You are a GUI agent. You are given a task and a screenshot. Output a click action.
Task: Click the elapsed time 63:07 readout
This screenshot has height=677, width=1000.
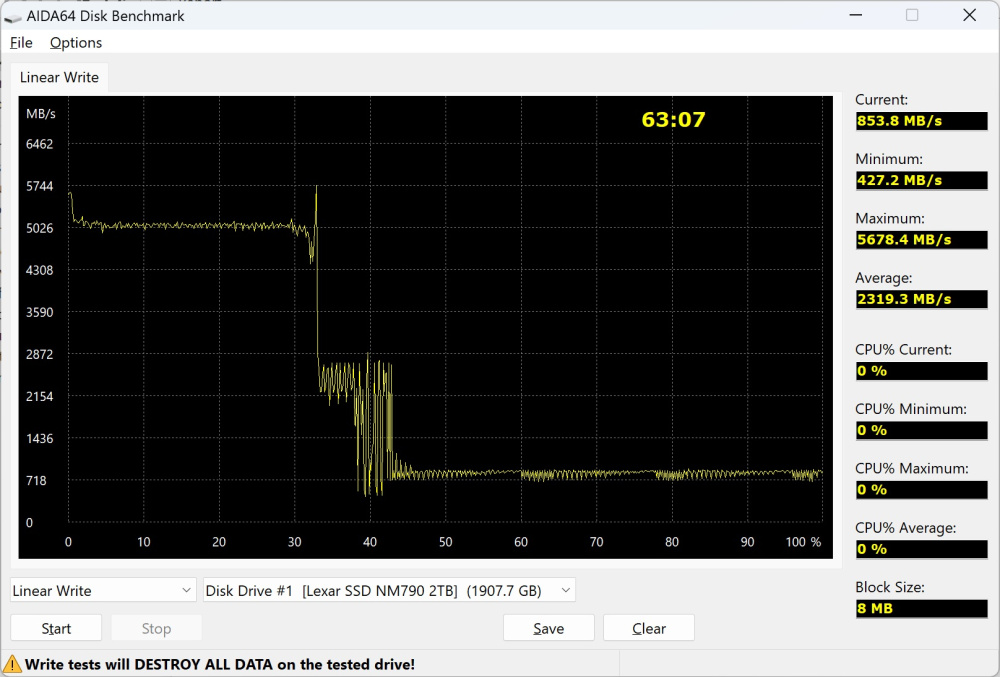(673, 120)
